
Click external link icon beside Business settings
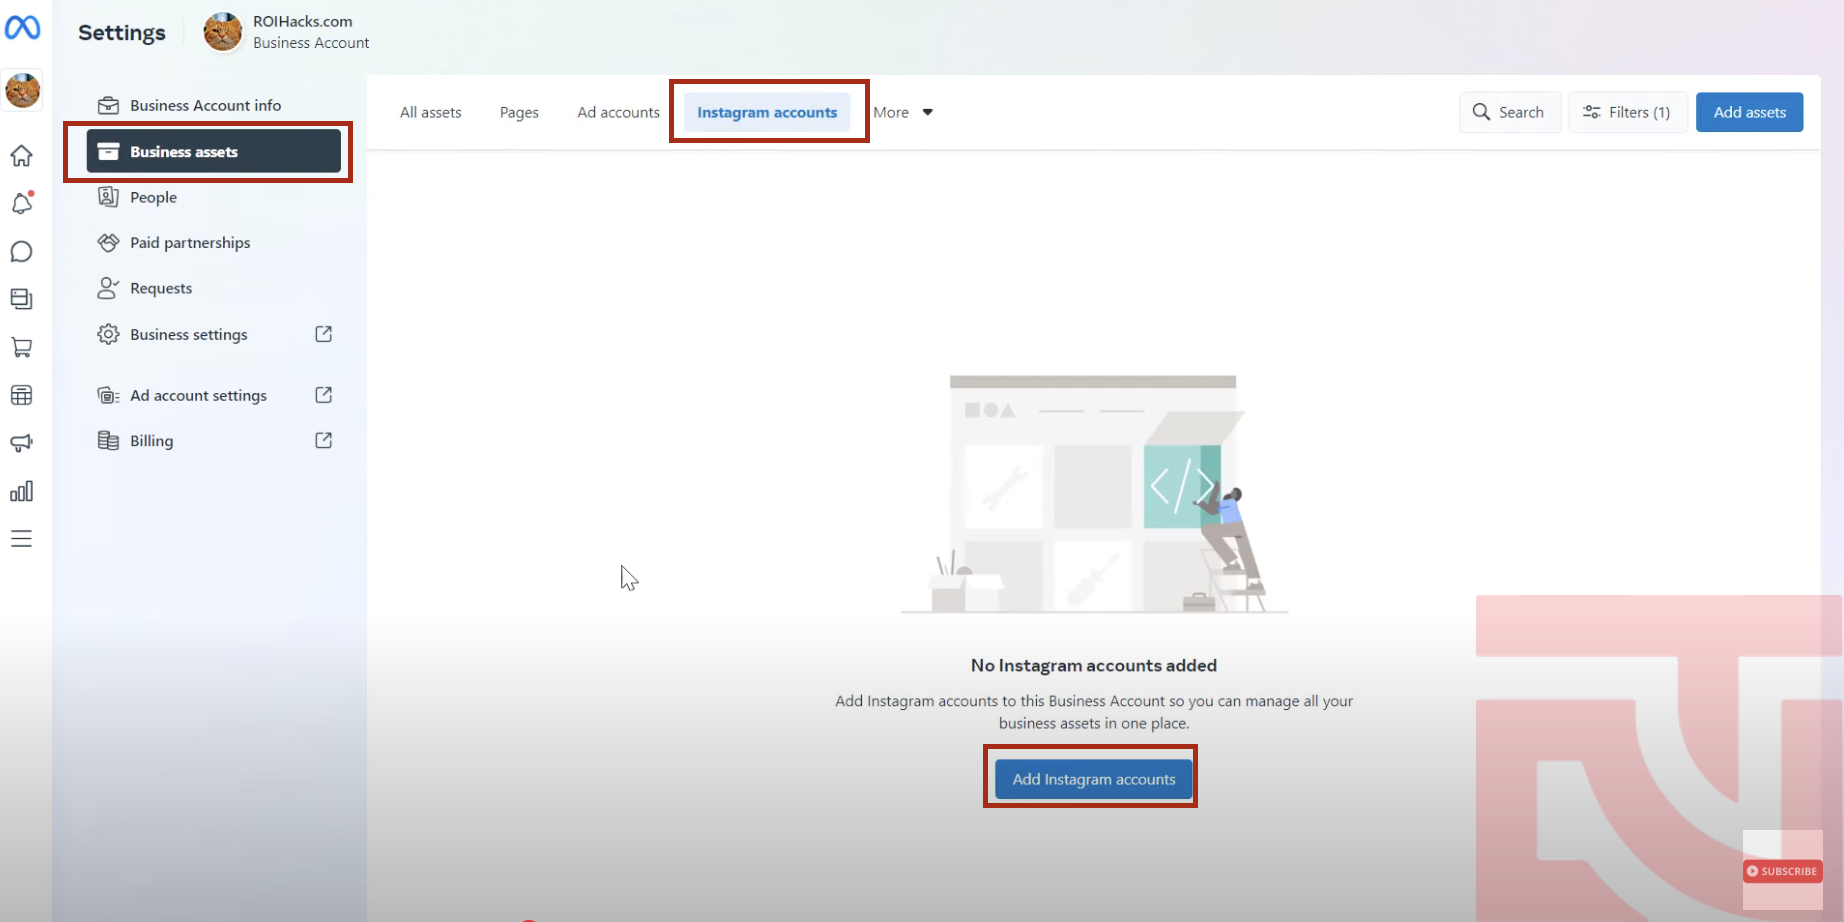pos(323,334)
